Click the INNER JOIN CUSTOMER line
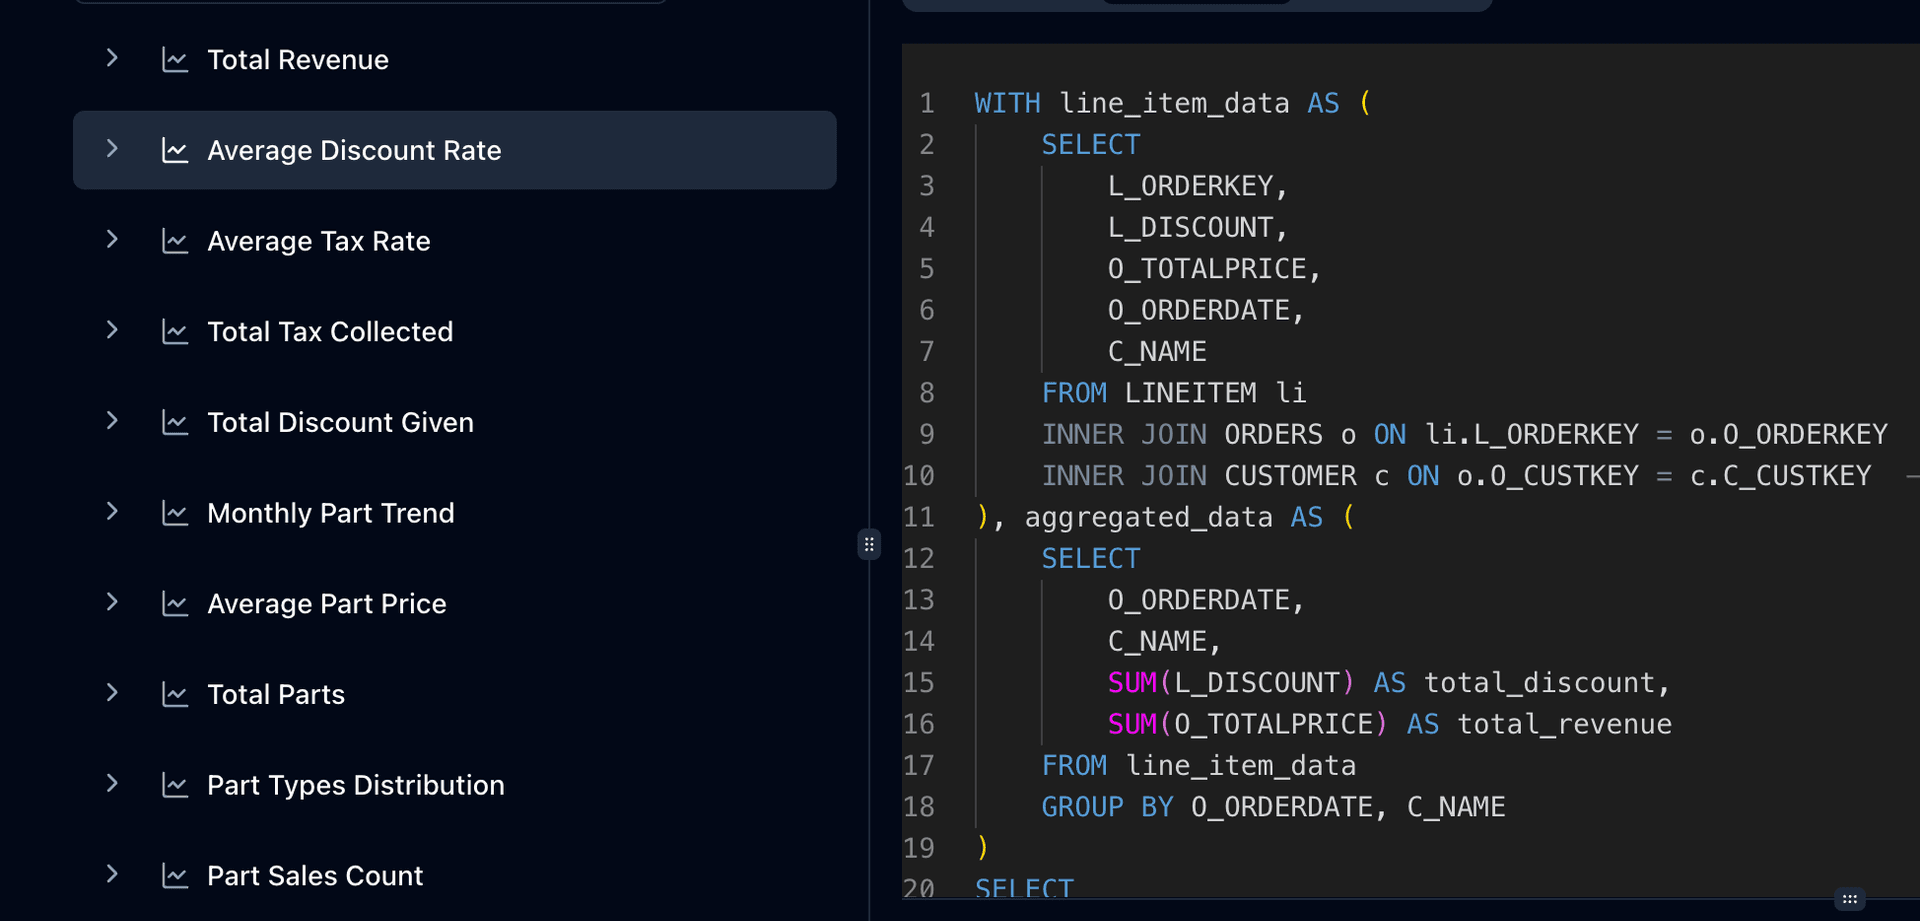Screen dimensions: 1920x921 point(1456,476)
